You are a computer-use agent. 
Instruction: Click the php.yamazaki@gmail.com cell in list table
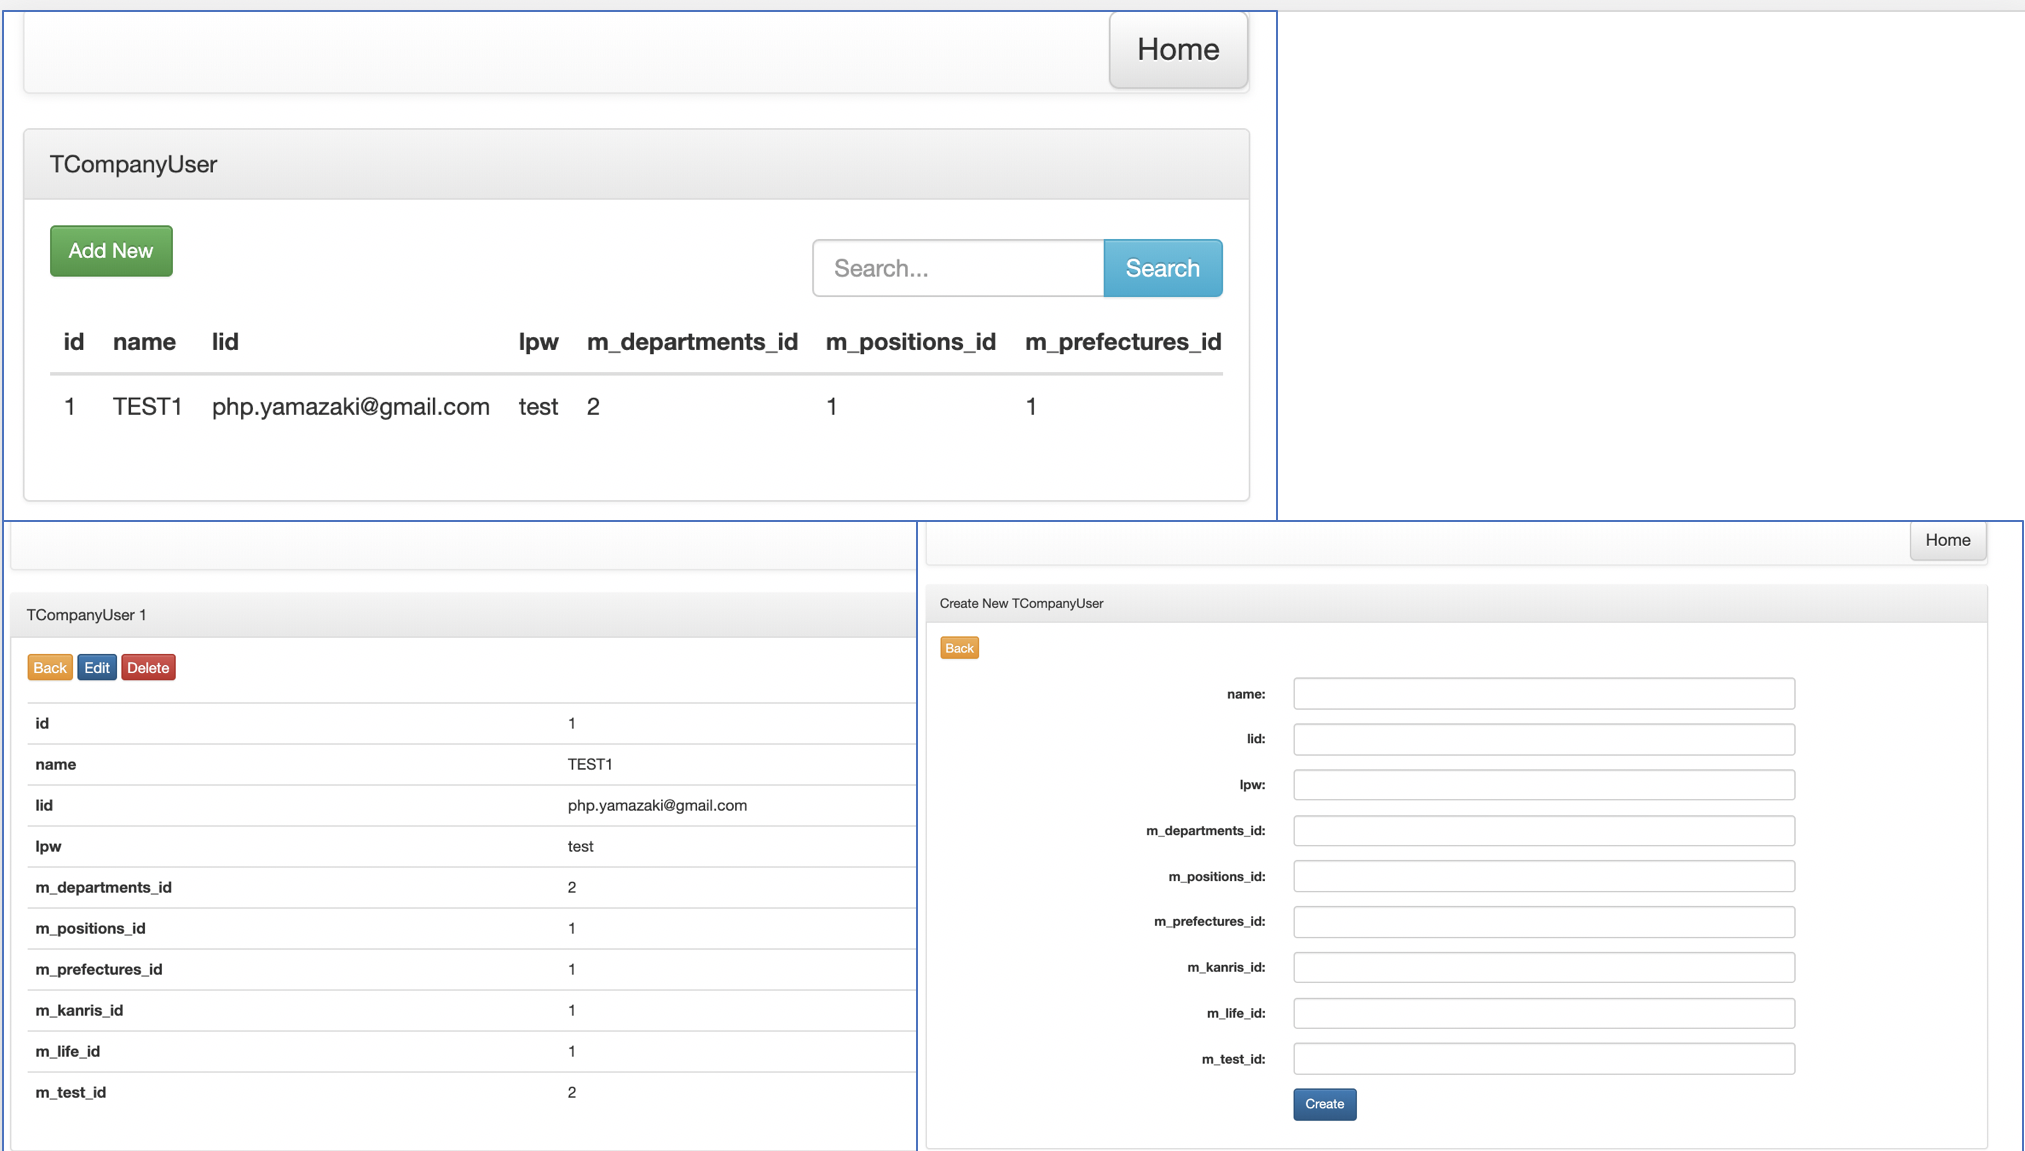(x=350, y=407)
